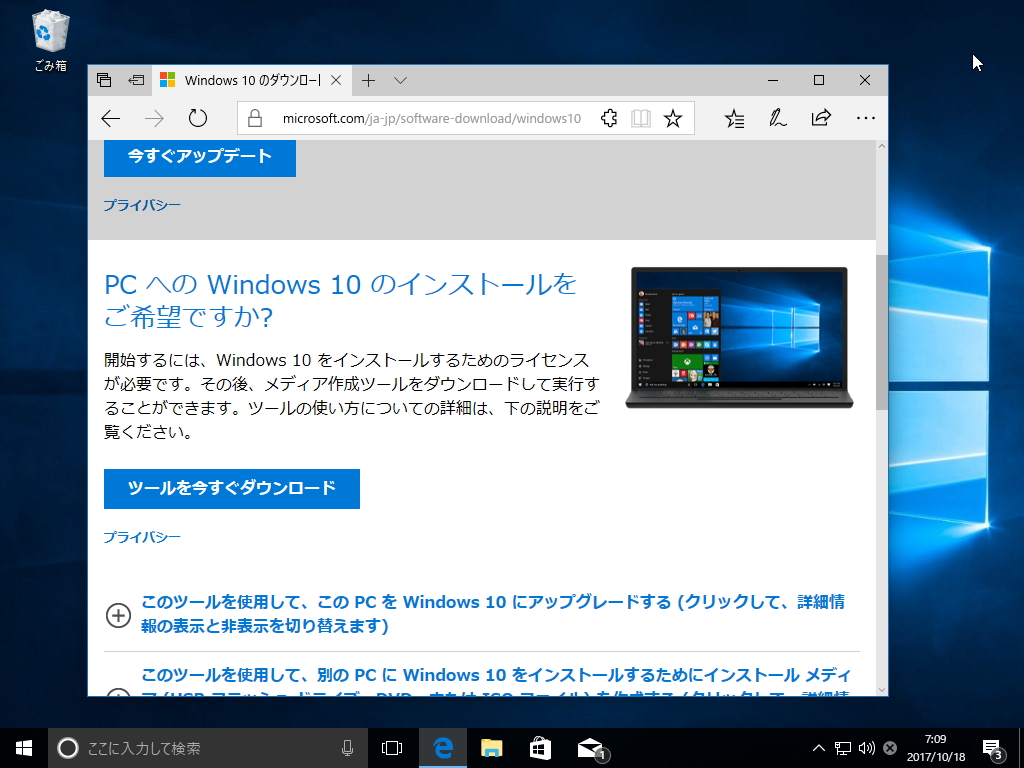Start a Web Note on this page
The image size is (1024, 768).
[x=777, y=117]
